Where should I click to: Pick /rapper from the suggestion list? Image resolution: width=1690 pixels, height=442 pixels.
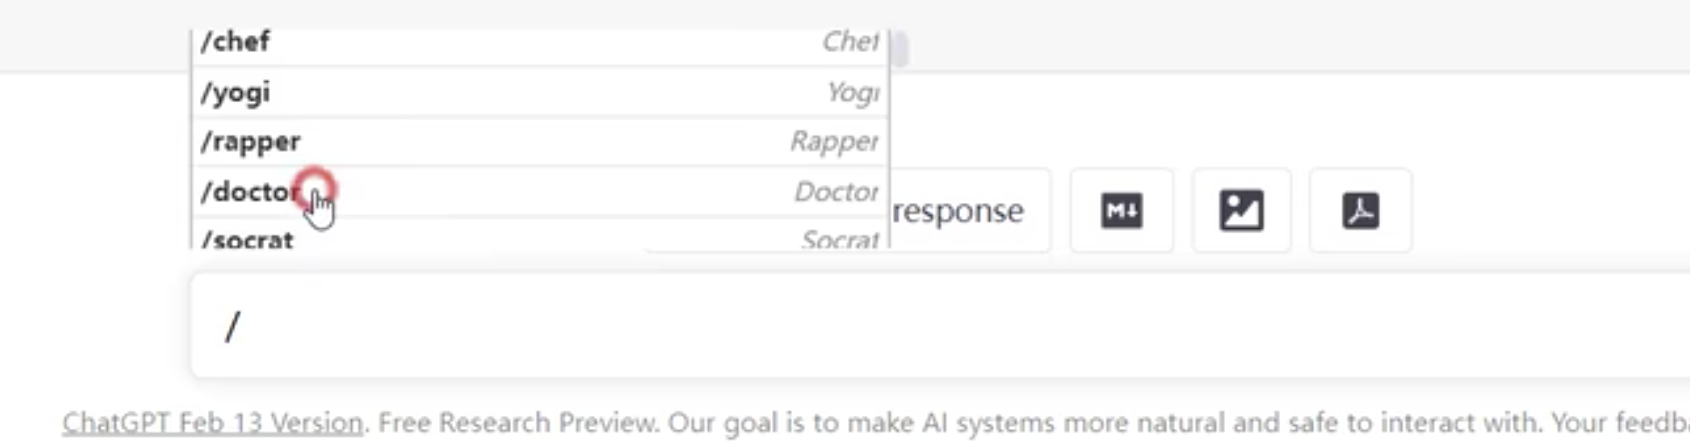540,142
